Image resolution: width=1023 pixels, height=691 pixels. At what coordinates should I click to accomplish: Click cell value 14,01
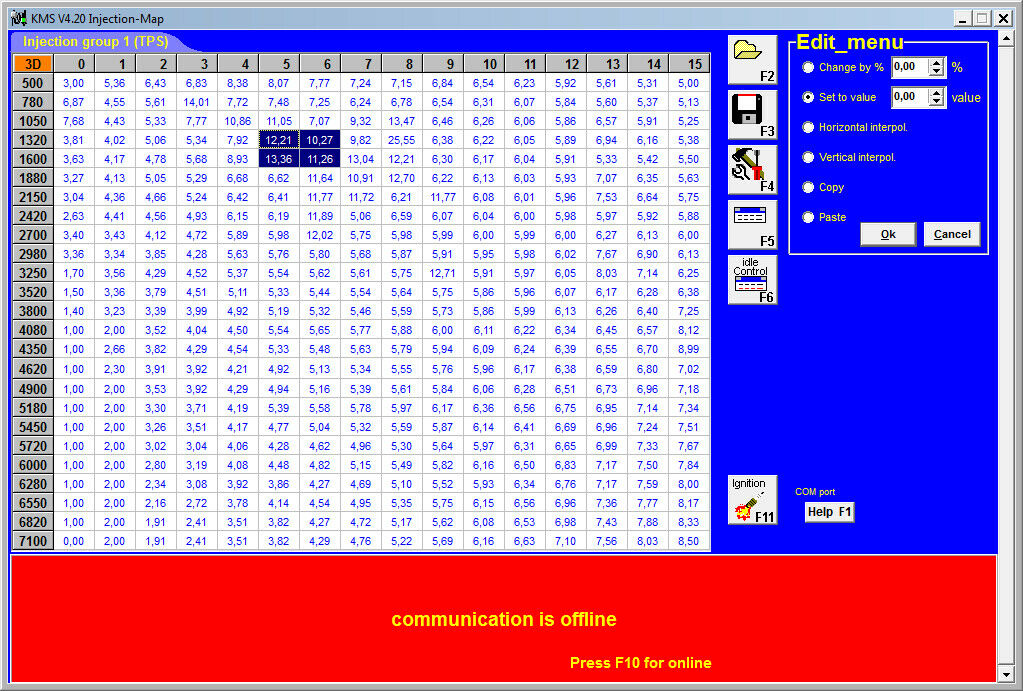(x=197, y=102)
